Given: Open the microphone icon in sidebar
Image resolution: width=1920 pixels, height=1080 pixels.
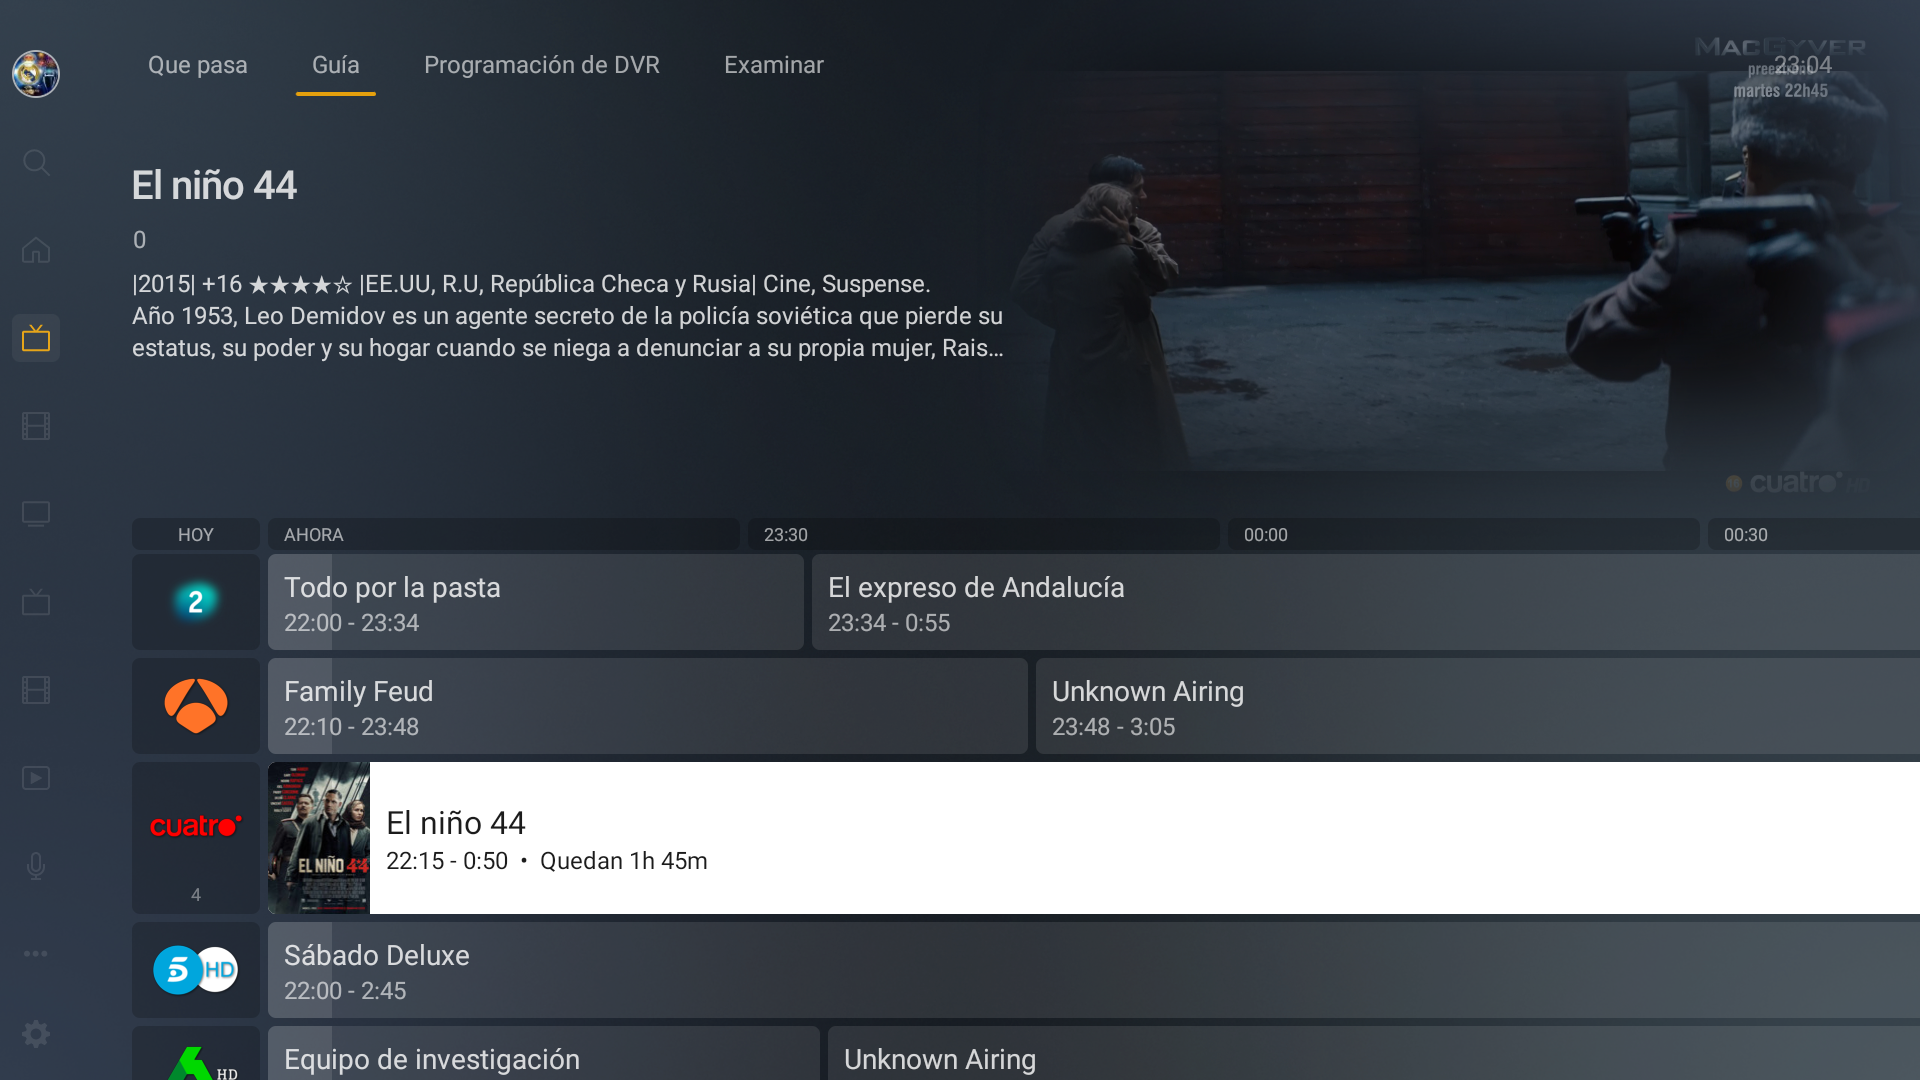Looking at the screenshot, I should [x=36, y=866].
